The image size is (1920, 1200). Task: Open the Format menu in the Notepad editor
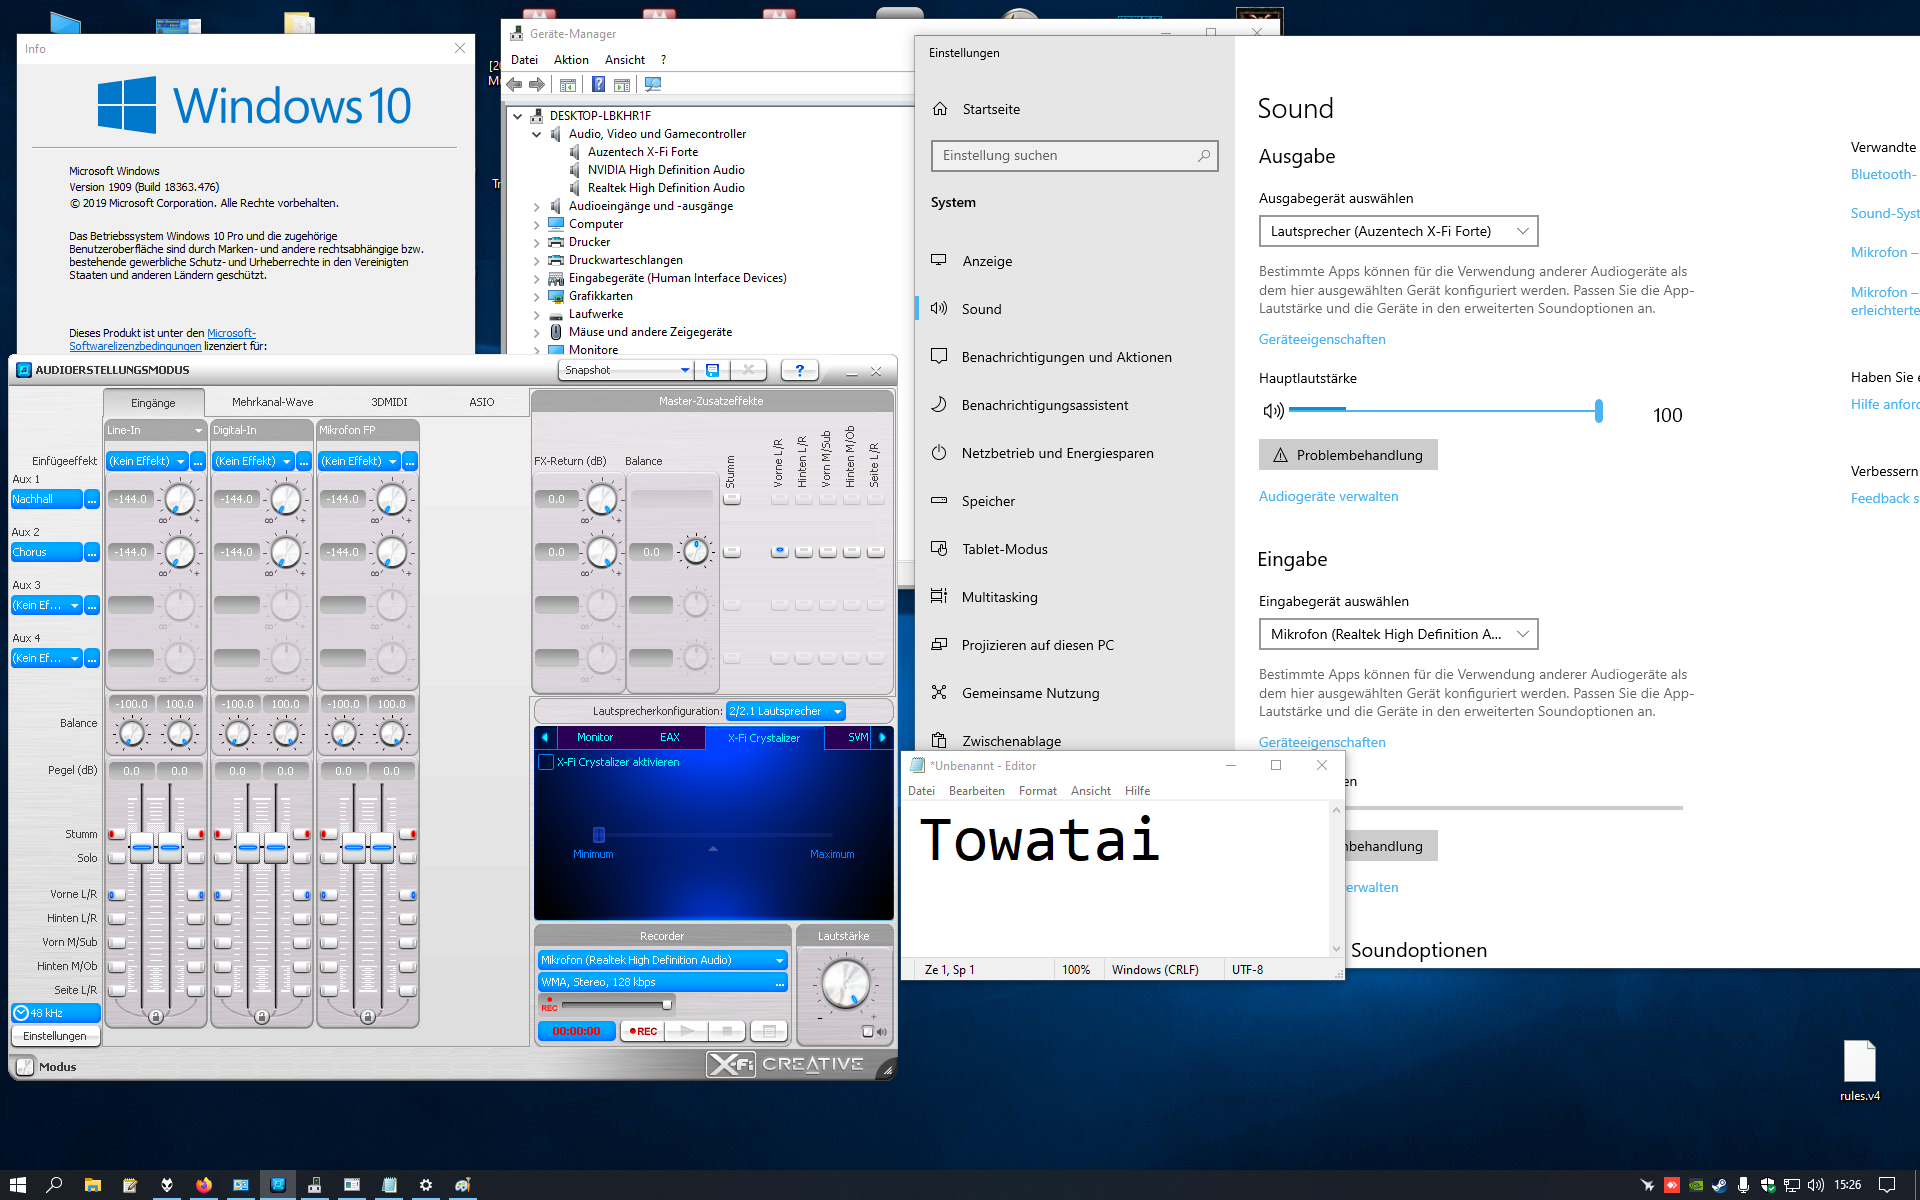[x=1037, y=791]
